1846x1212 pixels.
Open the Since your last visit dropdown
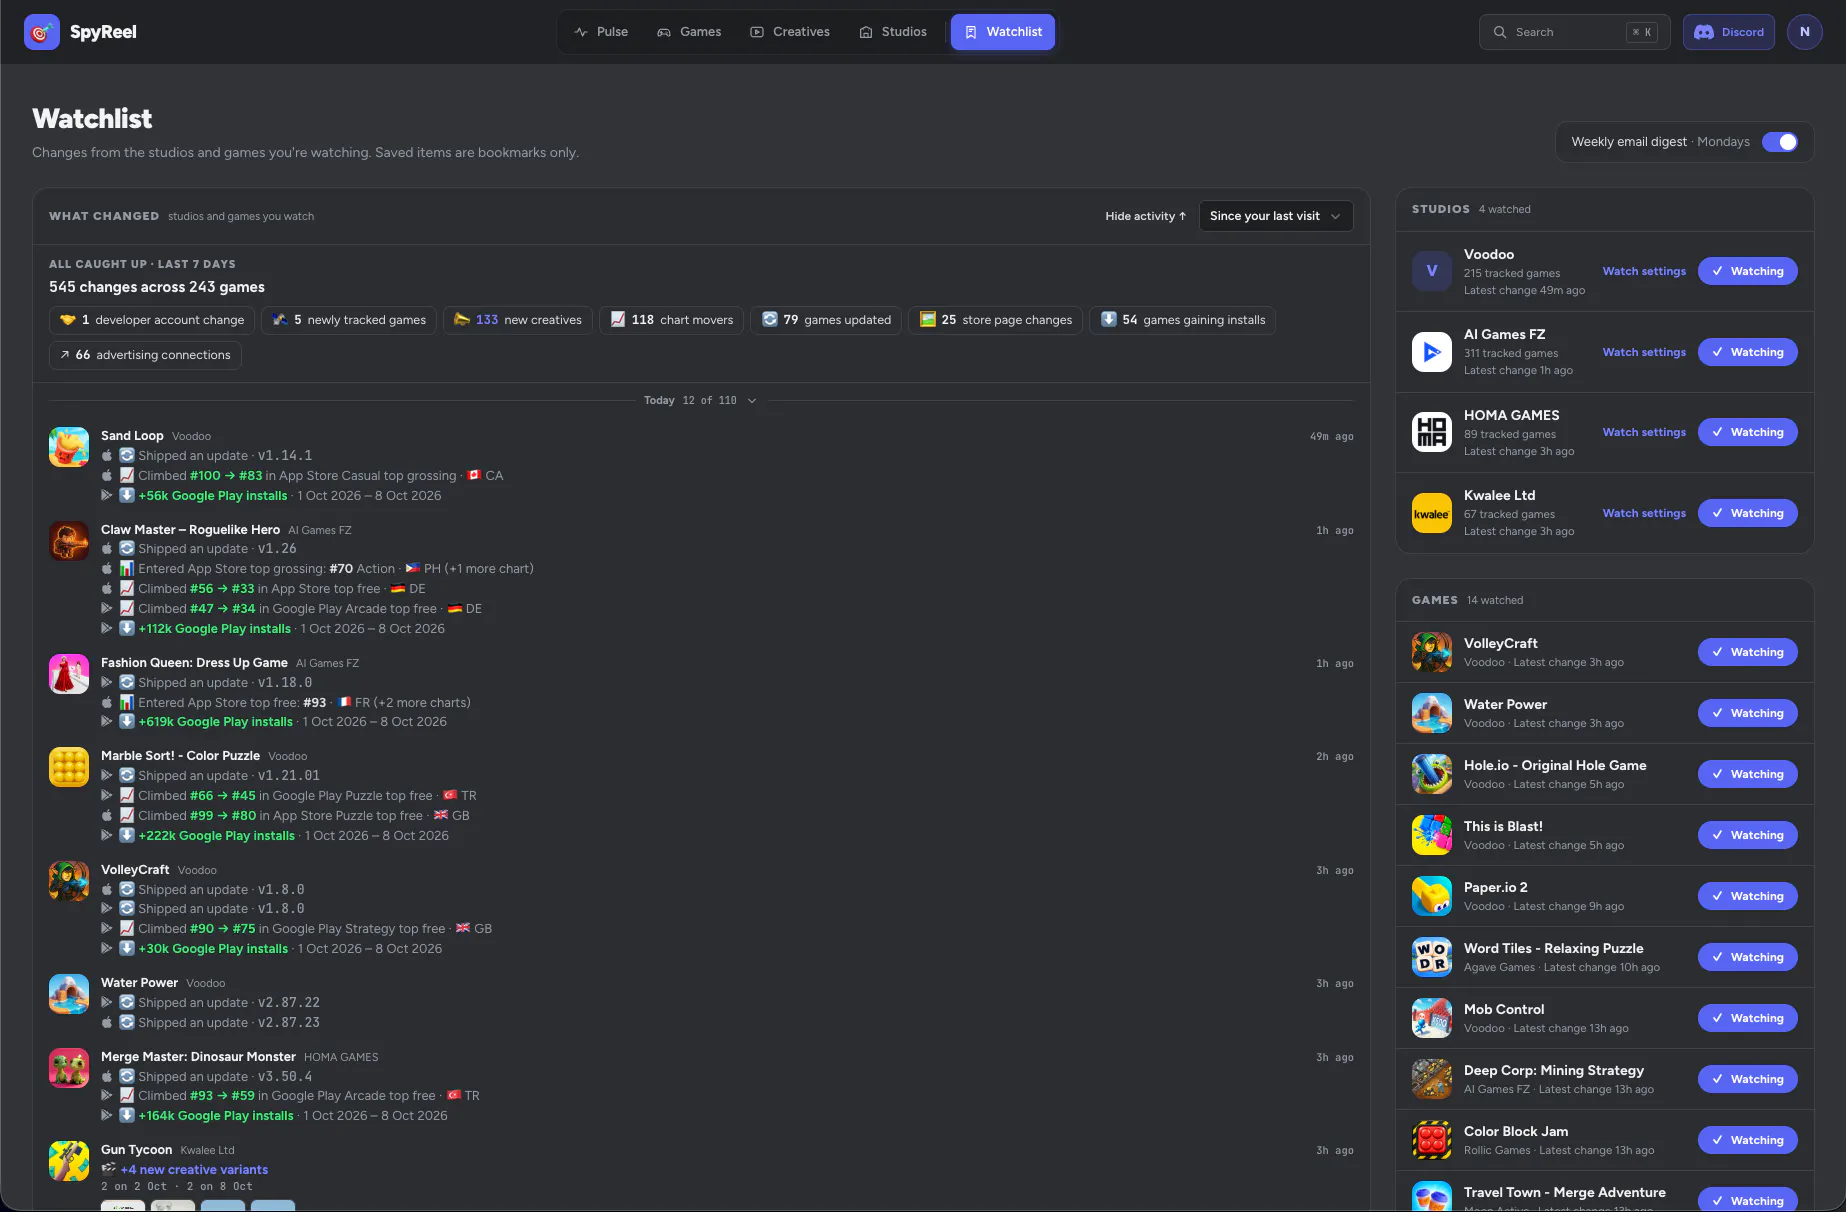(1275, 216)
